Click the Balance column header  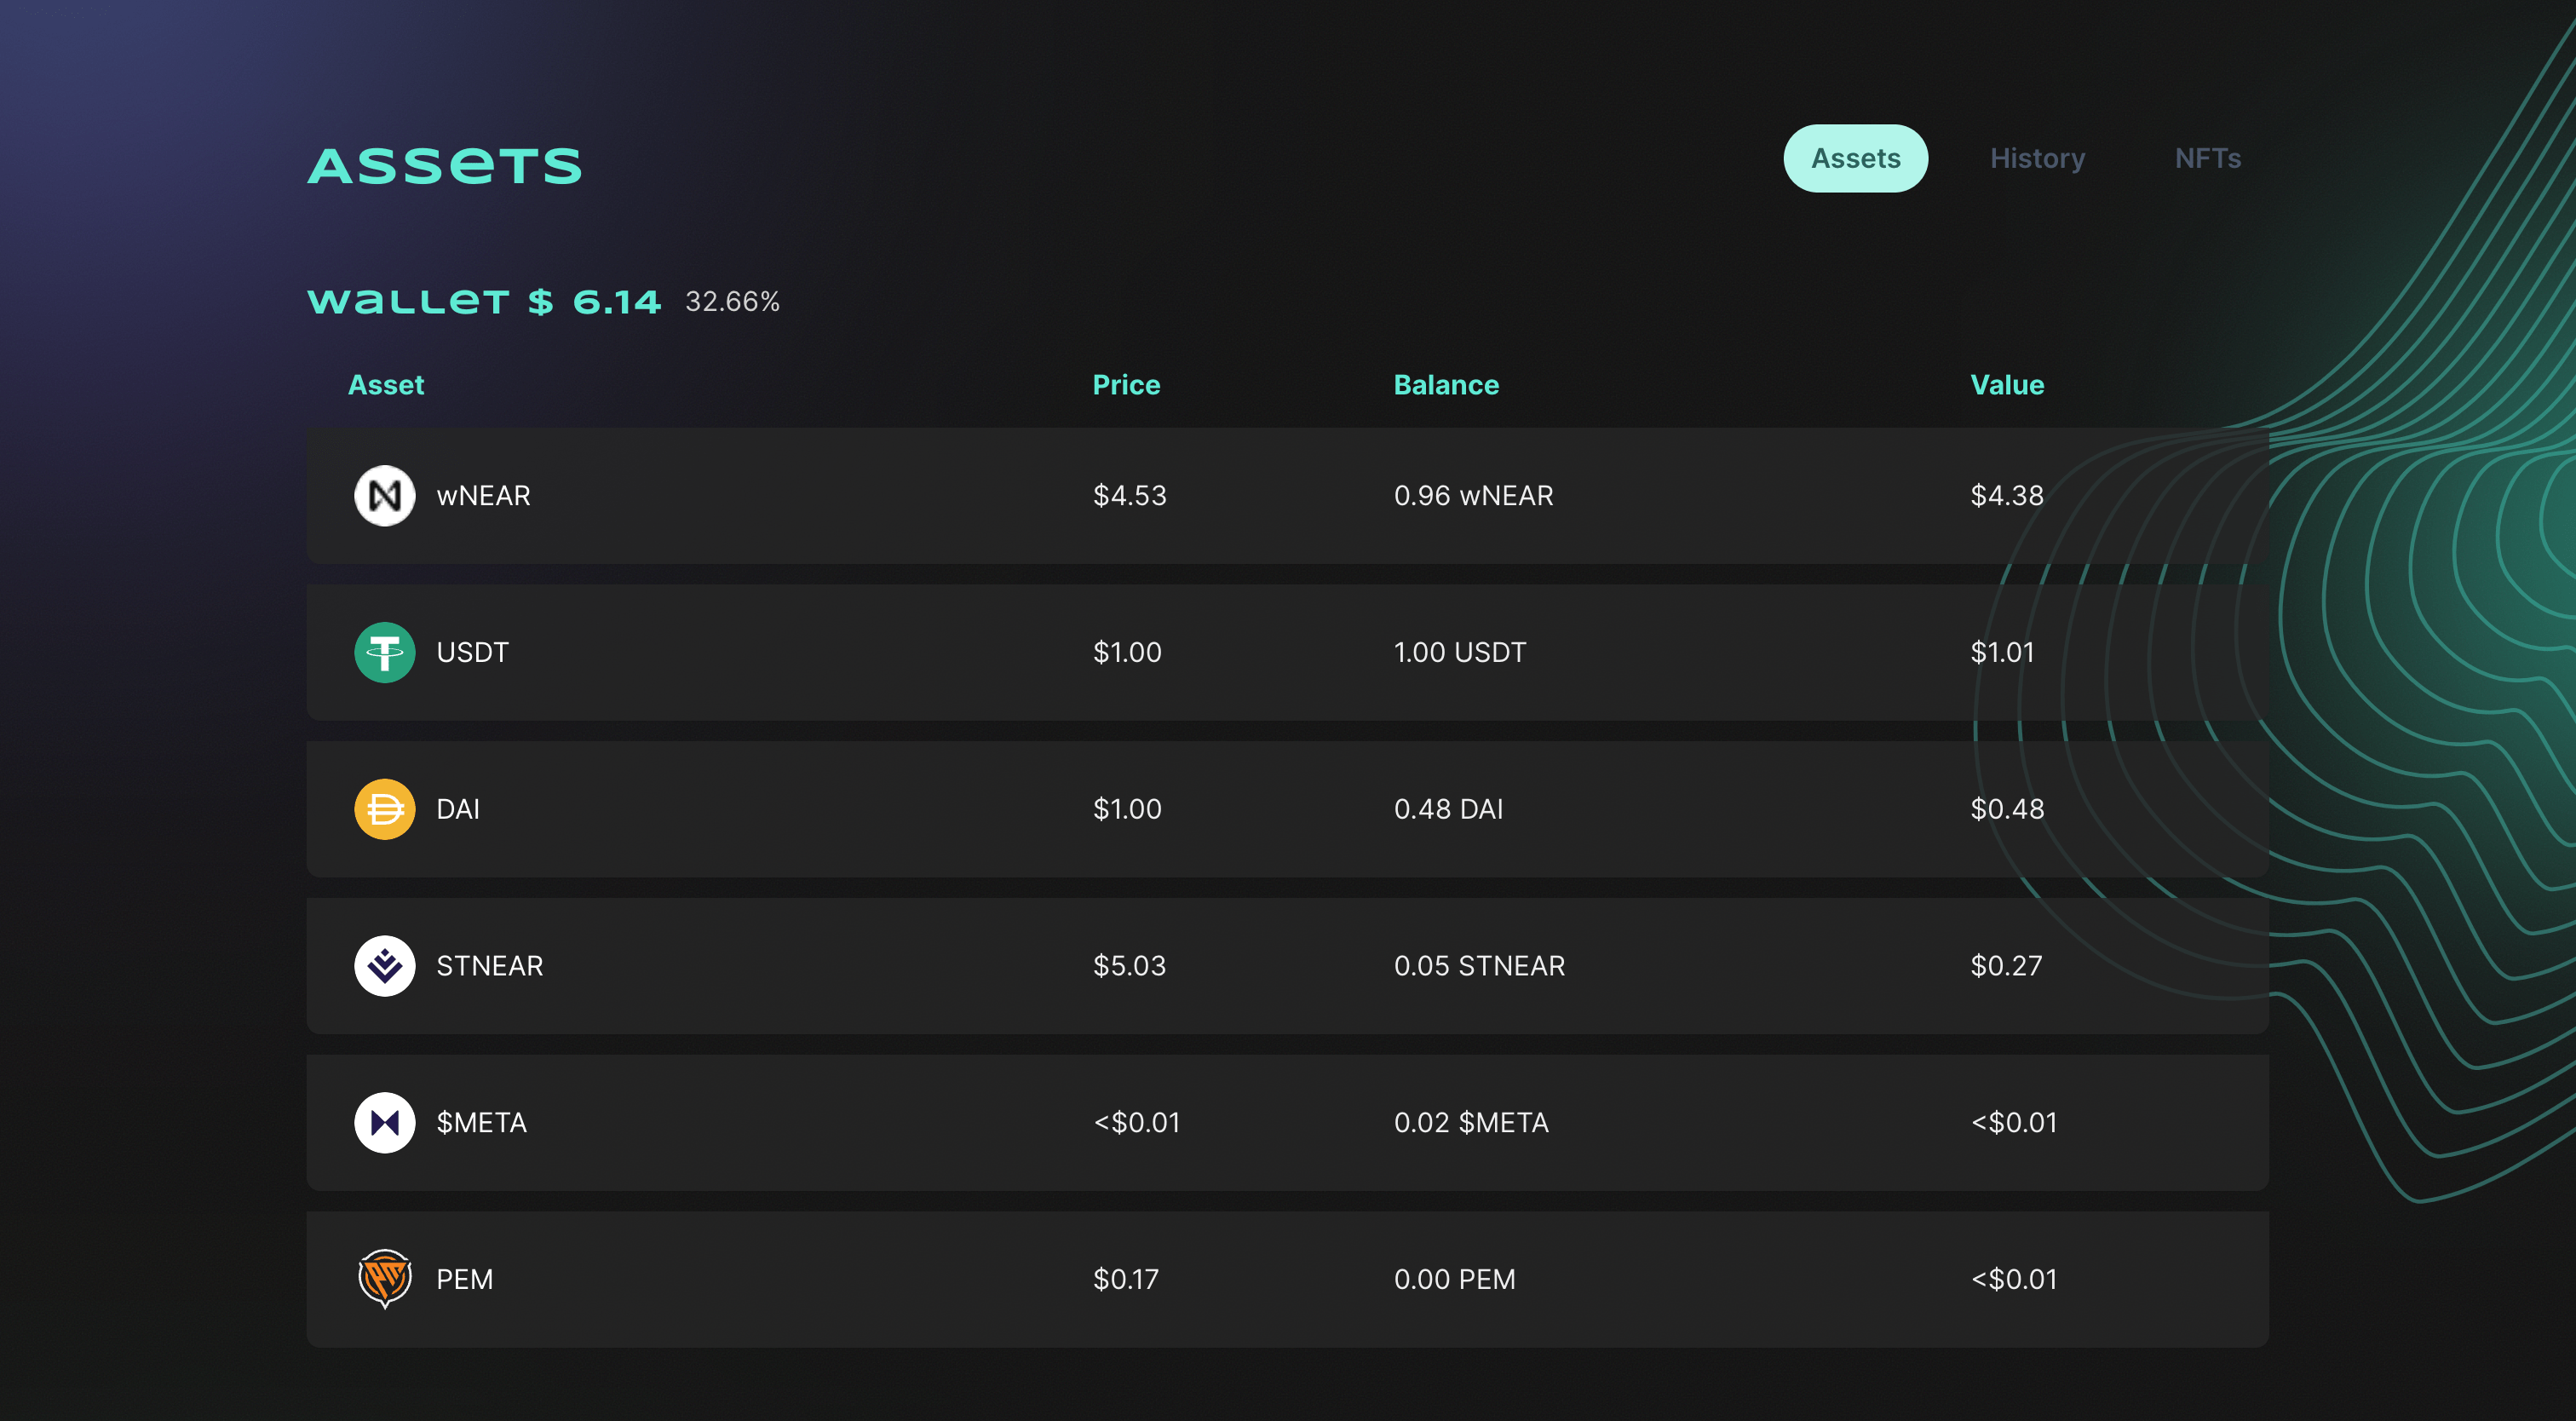(1446, 385)
